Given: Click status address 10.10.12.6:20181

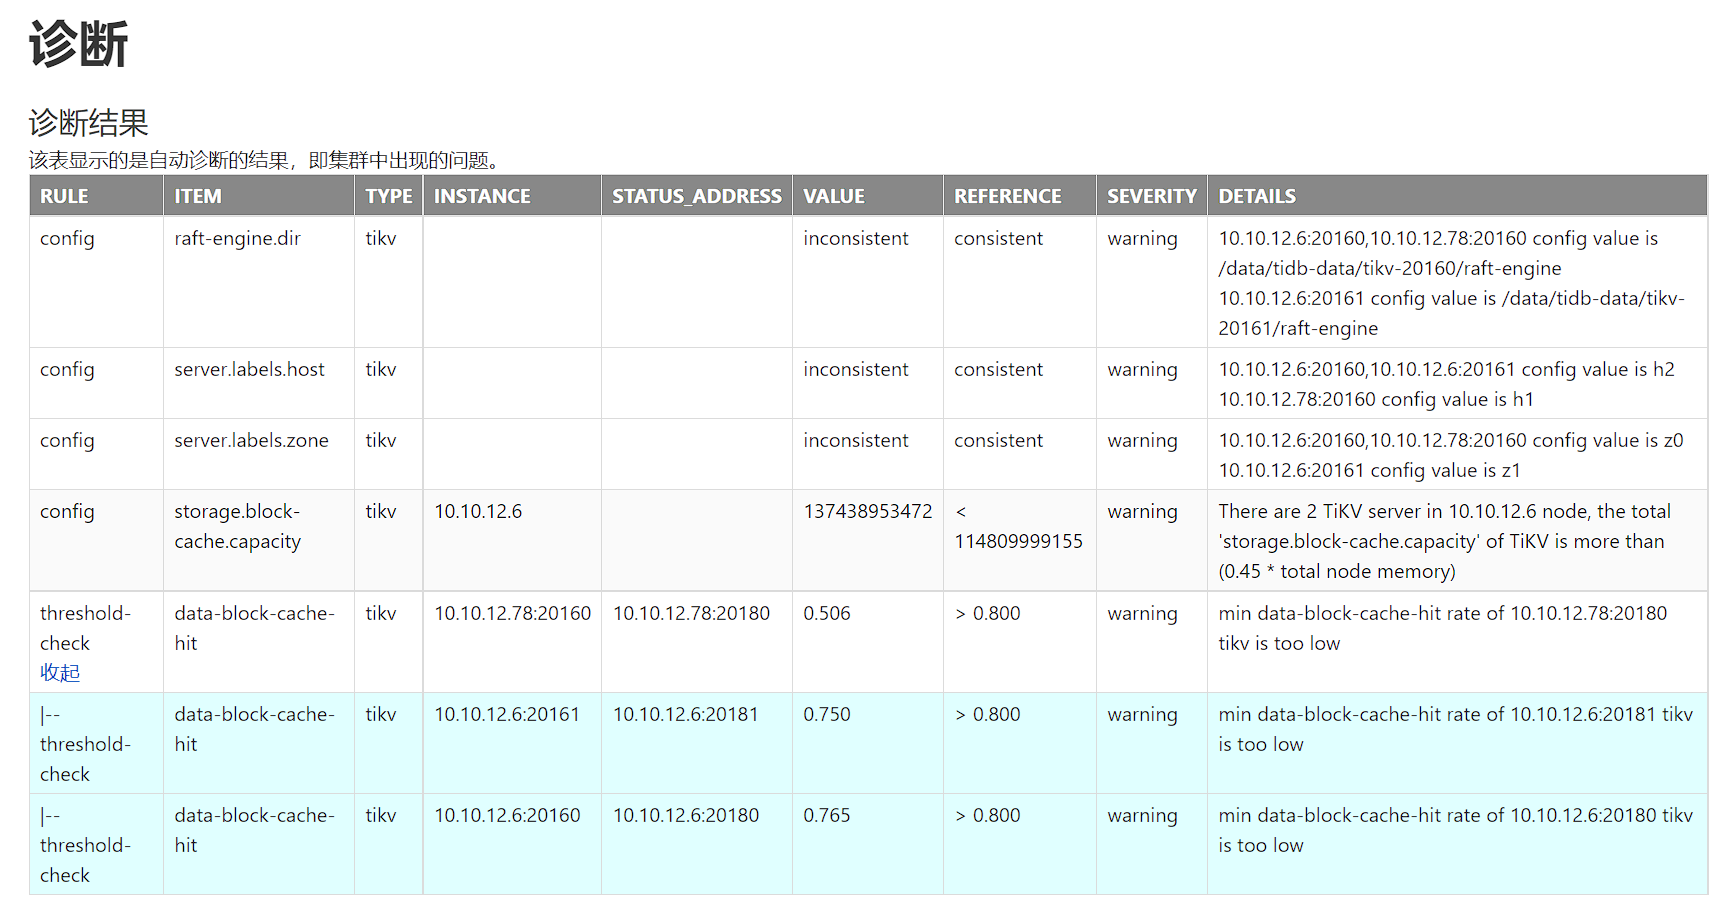Looking at the screenshot, I should click(686, 715).
